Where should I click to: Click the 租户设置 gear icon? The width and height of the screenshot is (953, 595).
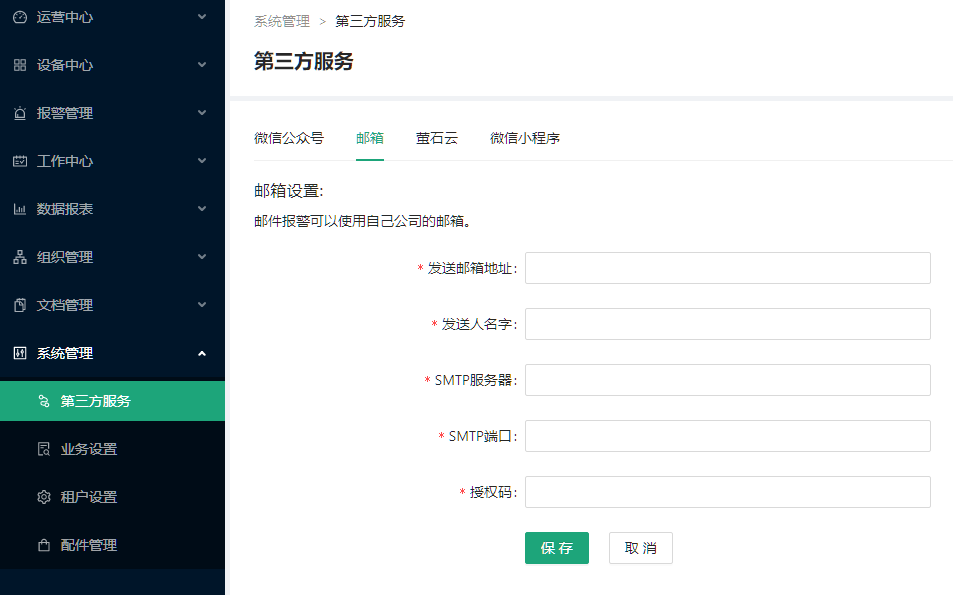[44, 497]
